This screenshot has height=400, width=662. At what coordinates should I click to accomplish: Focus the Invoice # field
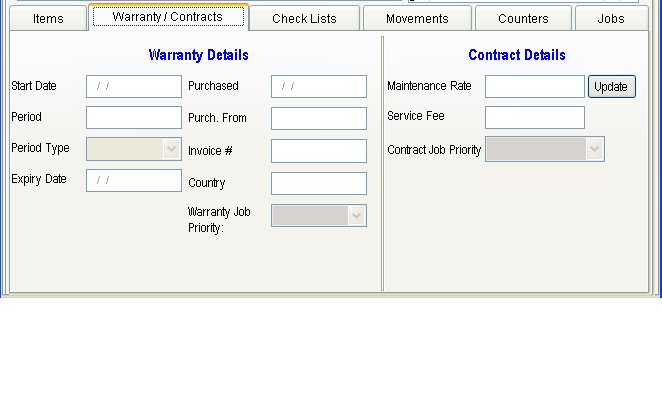tap(318, 151)
